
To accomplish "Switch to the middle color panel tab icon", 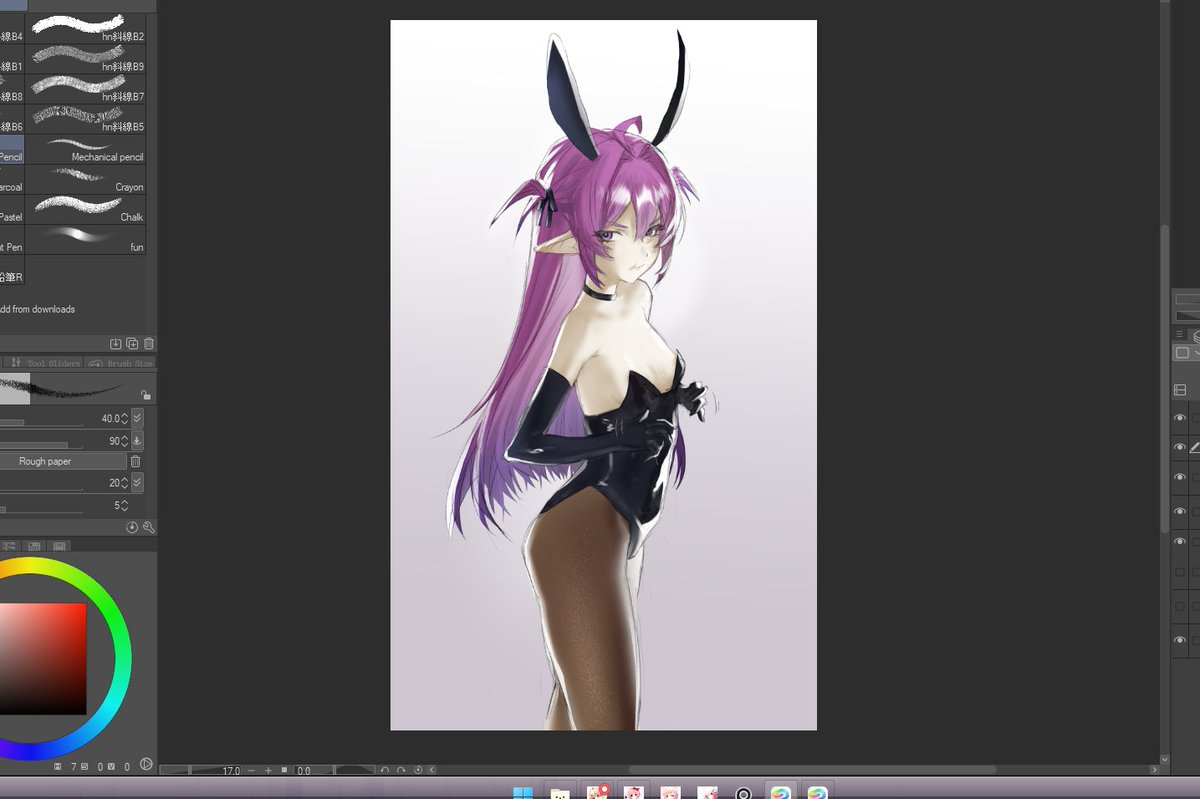I will [34, 546].
